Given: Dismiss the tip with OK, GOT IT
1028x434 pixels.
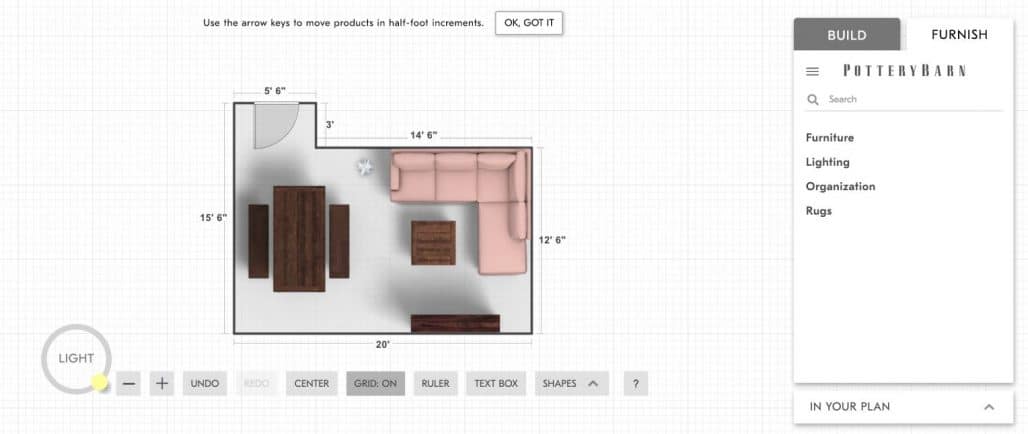Looking at the screenshot, I should click(x=529, y=23).
